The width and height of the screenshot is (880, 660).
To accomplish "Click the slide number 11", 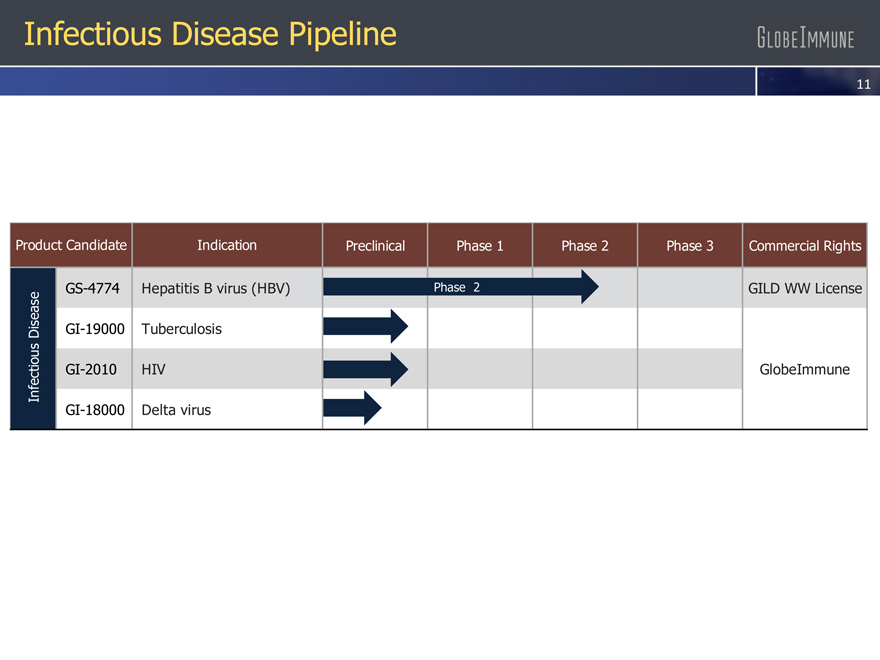I will pyautogui.click(x=865, y=85).
